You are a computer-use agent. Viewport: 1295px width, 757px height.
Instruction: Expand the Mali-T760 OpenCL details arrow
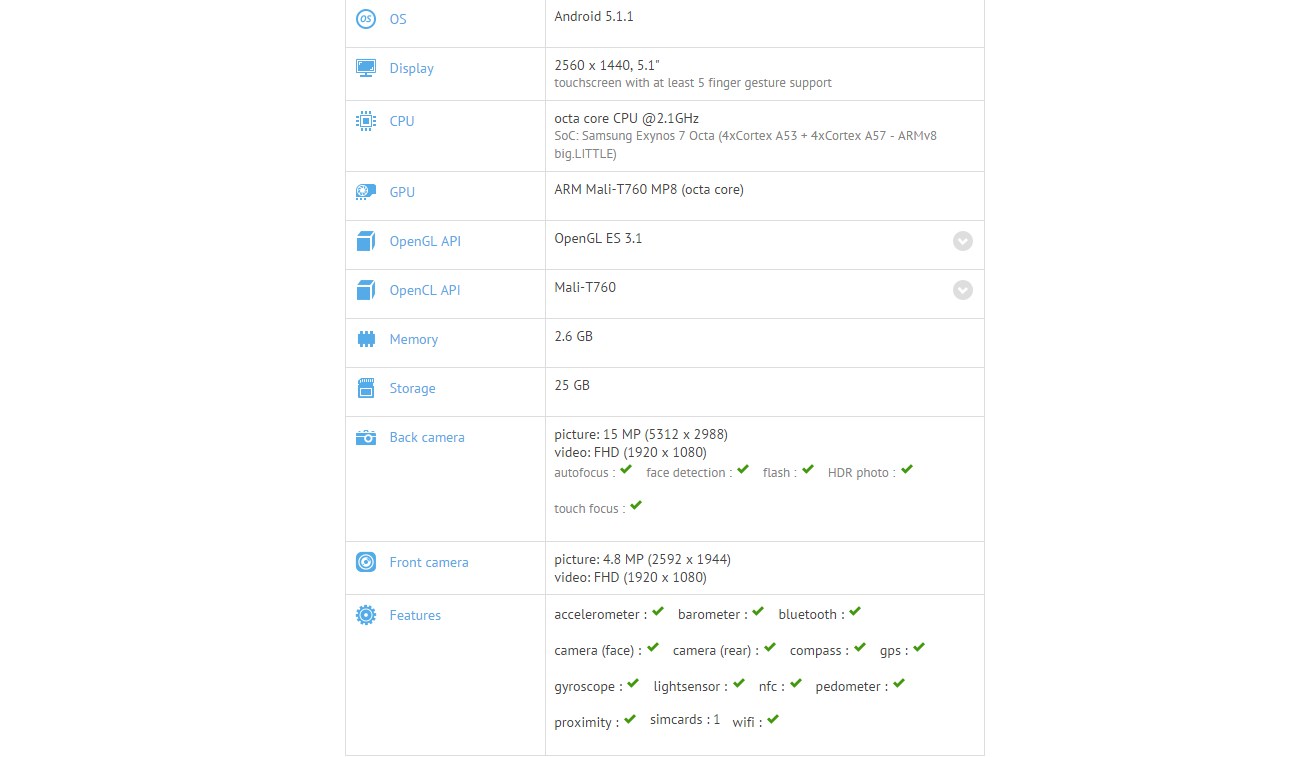963,290
